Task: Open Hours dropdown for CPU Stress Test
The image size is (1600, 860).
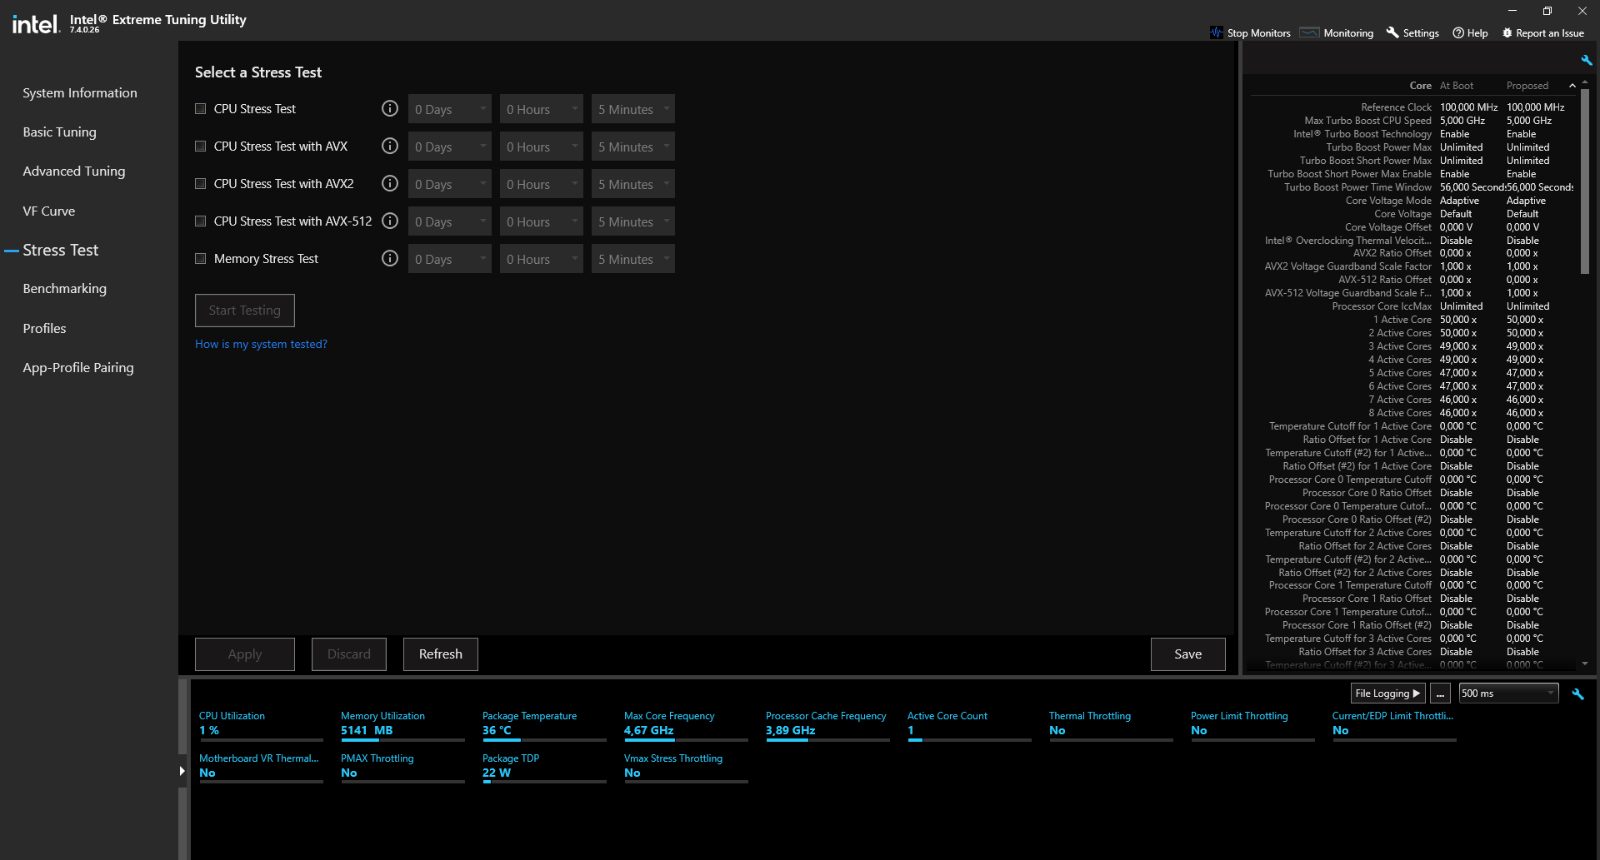Action: 541,109
